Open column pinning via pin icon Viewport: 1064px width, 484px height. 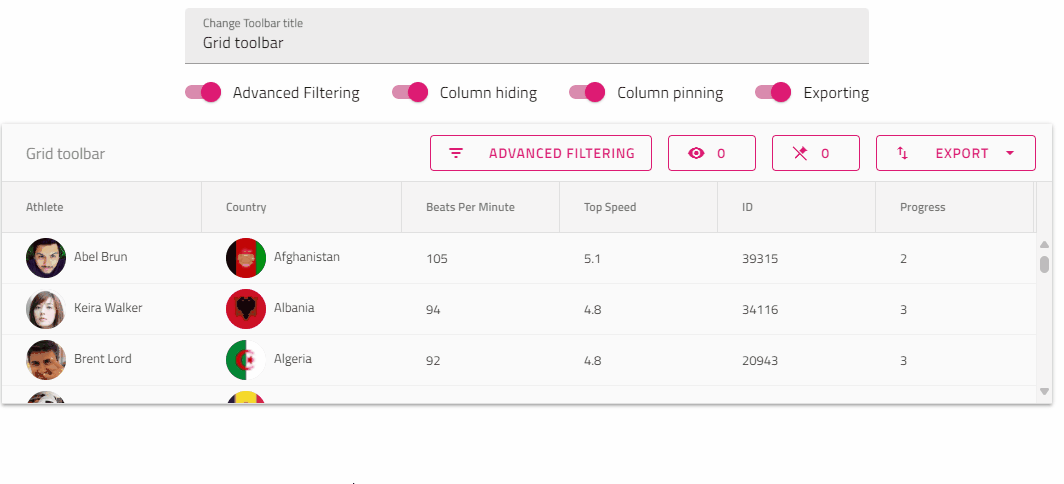point(799,153)
